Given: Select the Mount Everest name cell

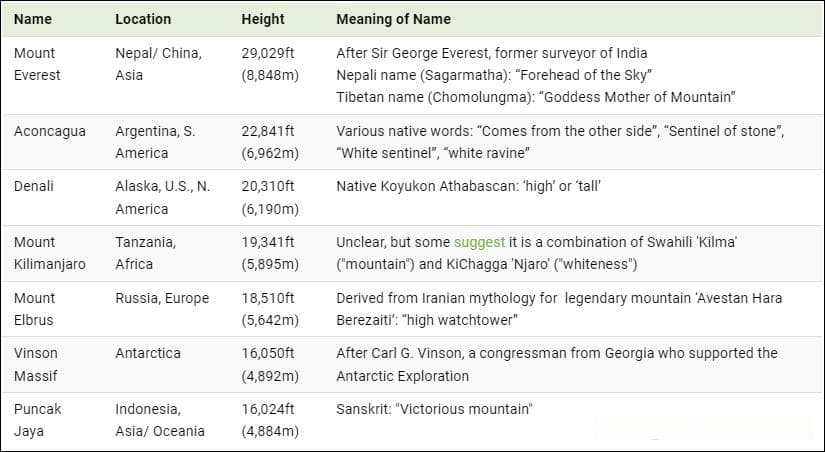Looking at the screenshot, I should (37, 64).
